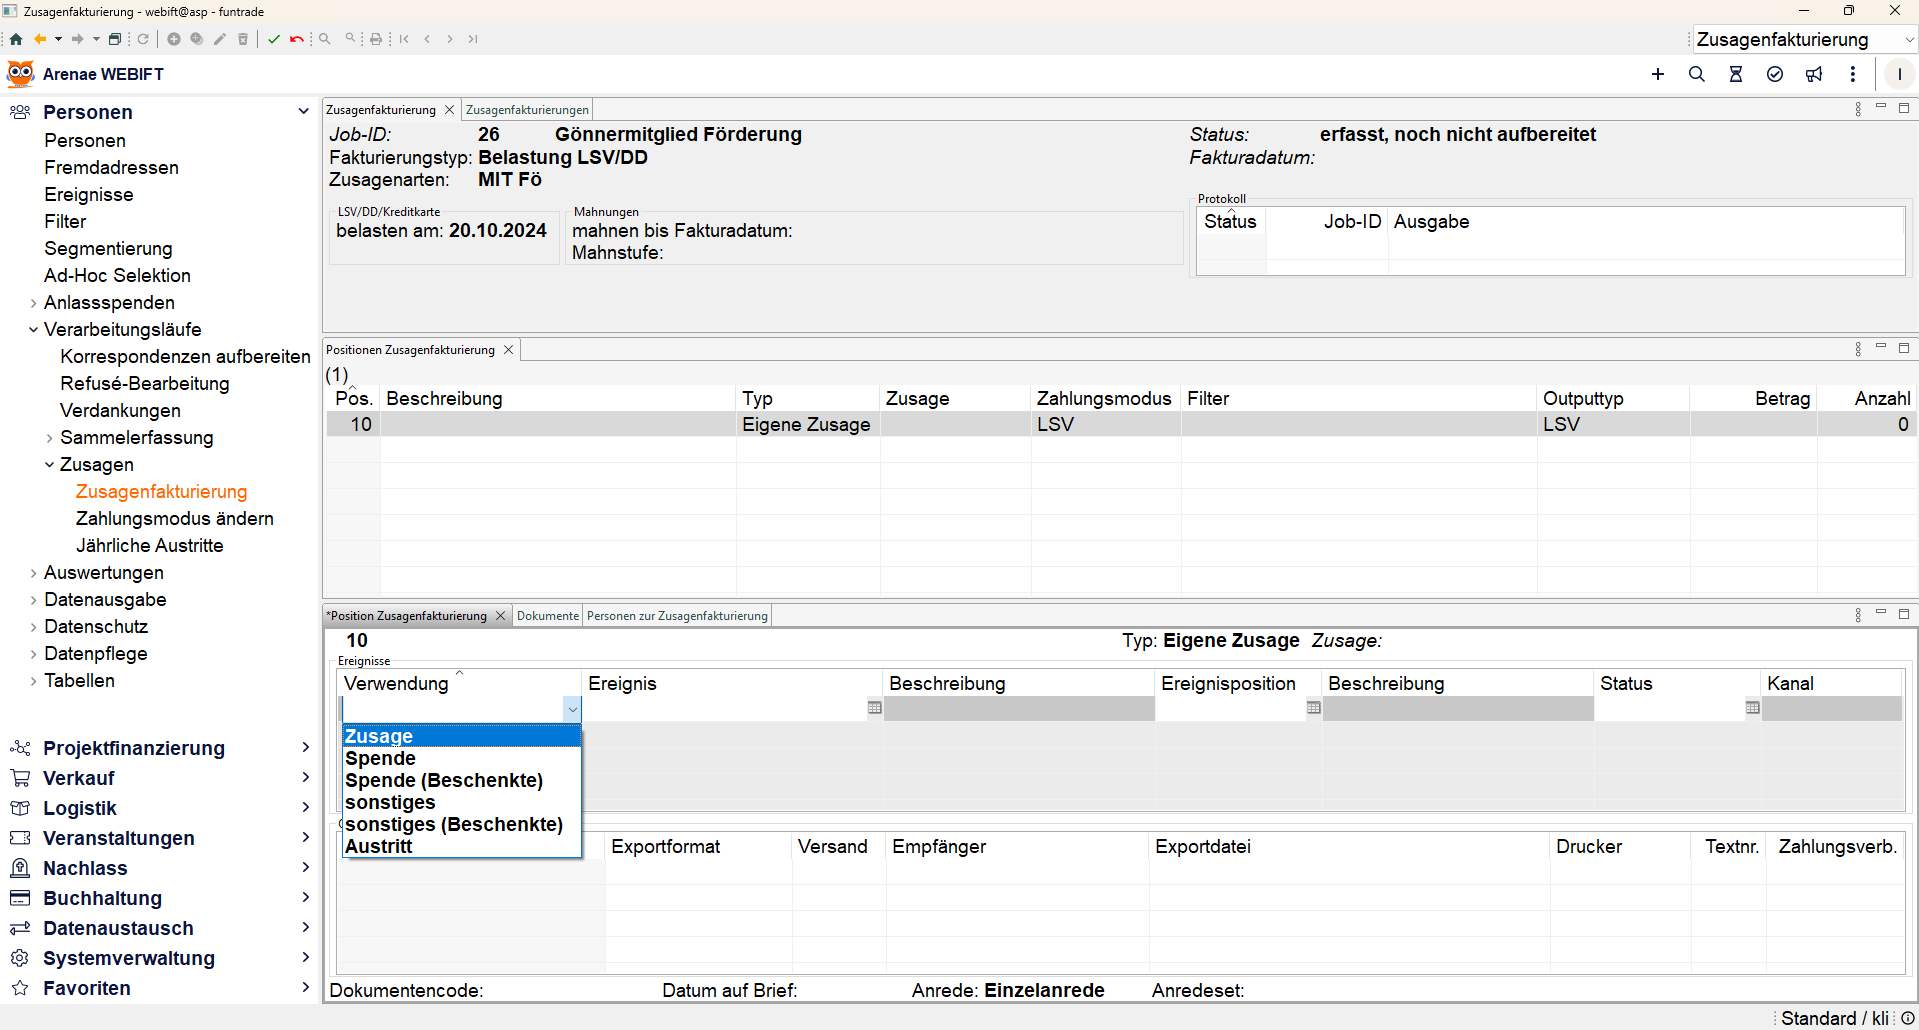Click the printer icon in toolbar
The height and width of the screenshot is (1030, 1919).
[x=376, y=39]
